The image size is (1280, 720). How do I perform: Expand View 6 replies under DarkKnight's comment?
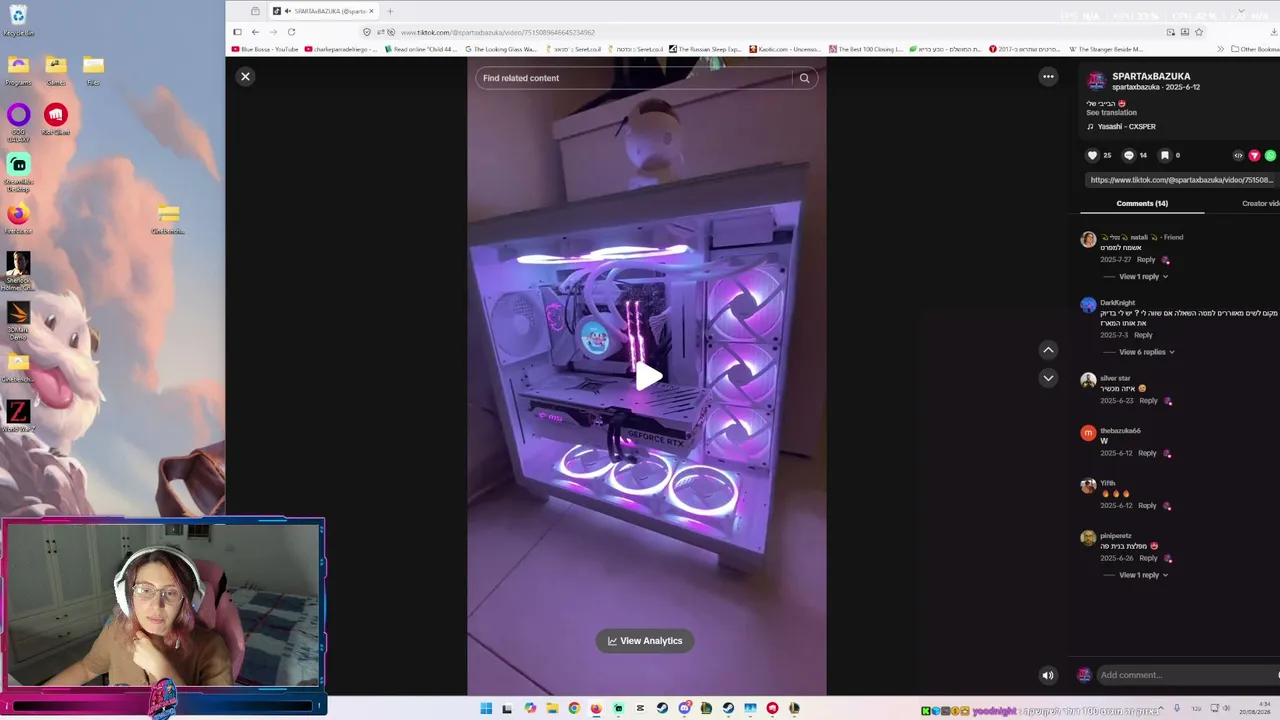click(1146, 352)
